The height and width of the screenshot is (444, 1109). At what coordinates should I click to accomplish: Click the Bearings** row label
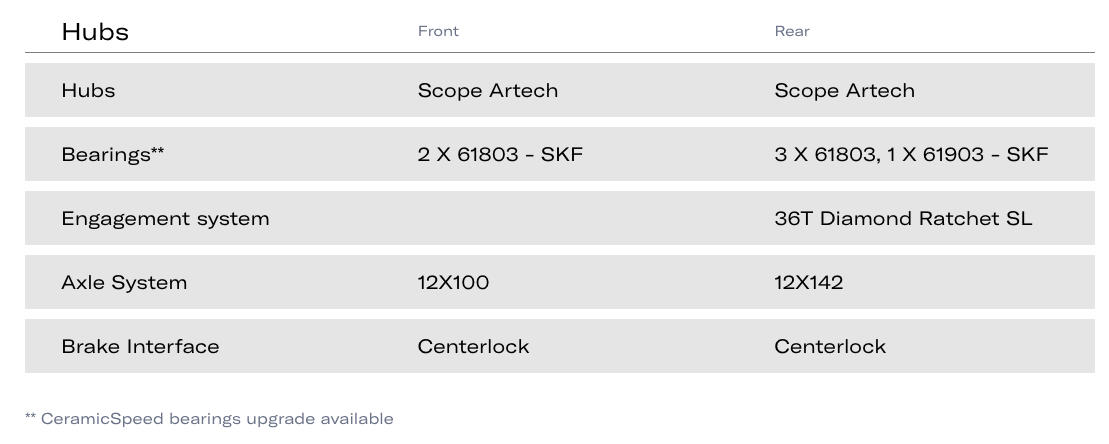point(112,154)
